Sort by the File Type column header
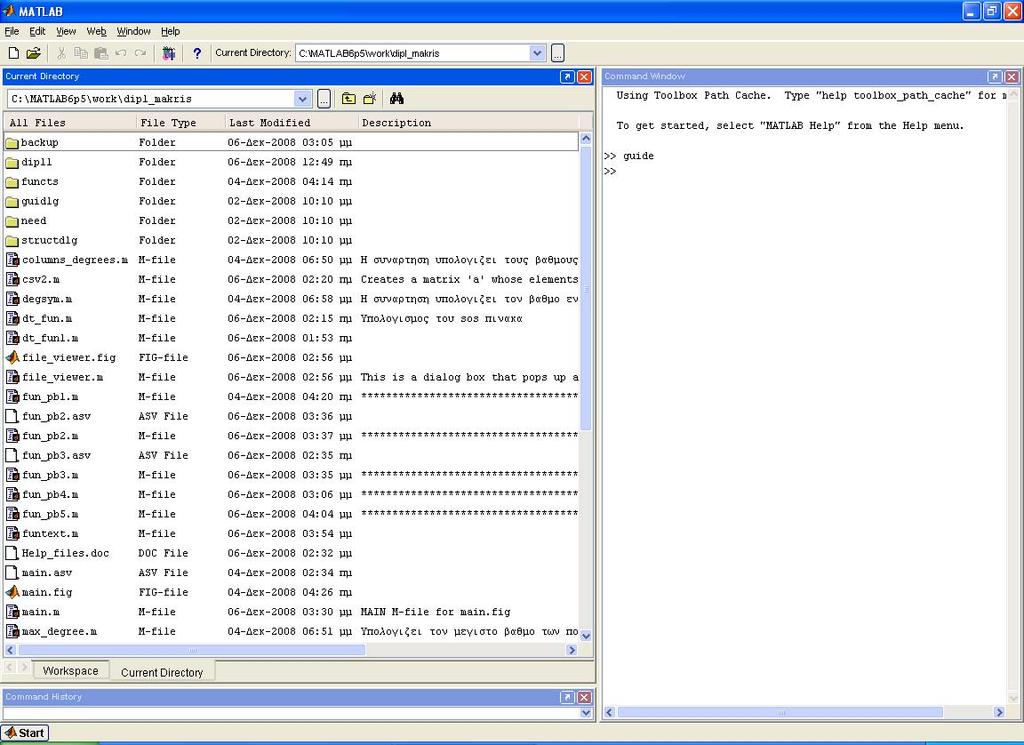1024x745 pixels. click(x=180, y=123)
